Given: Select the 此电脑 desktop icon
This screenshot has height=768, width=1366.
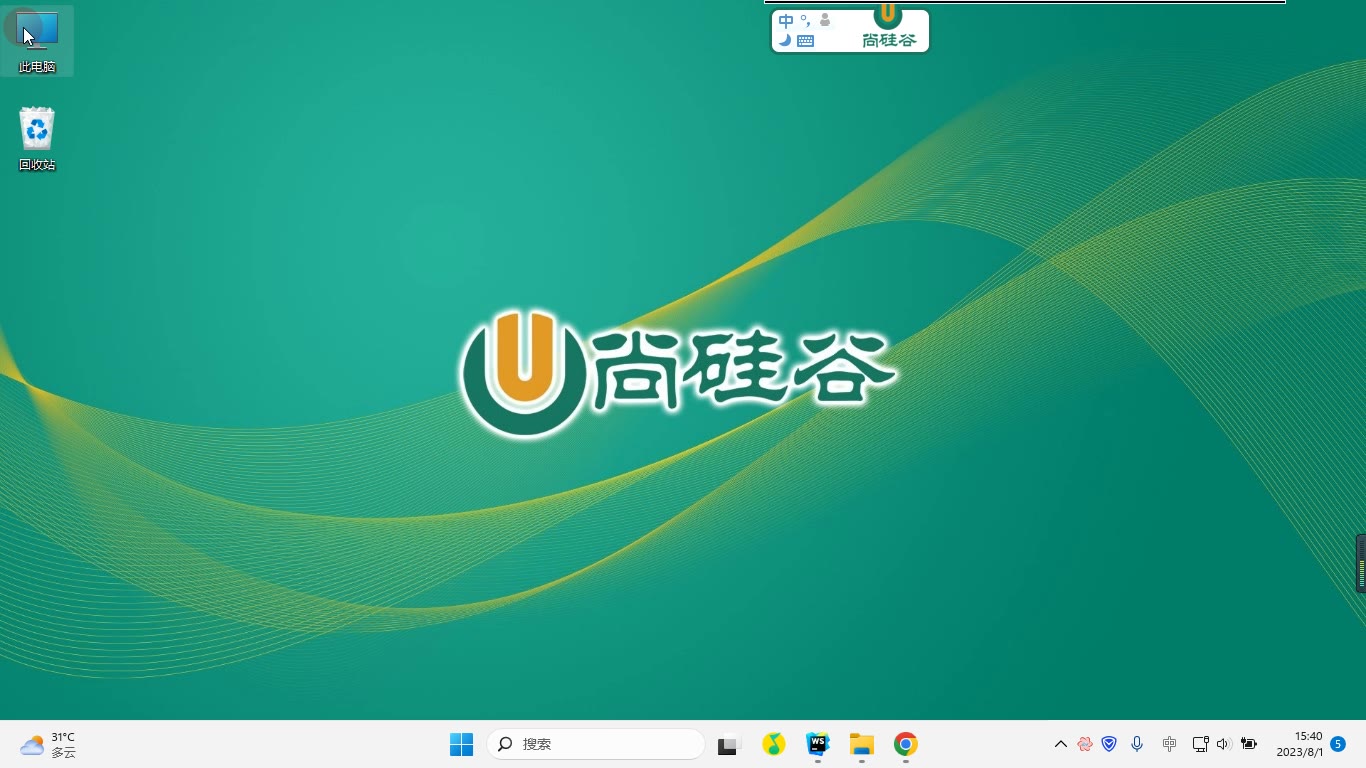Looking at the screenshot, I should click(x=37, y=41).
